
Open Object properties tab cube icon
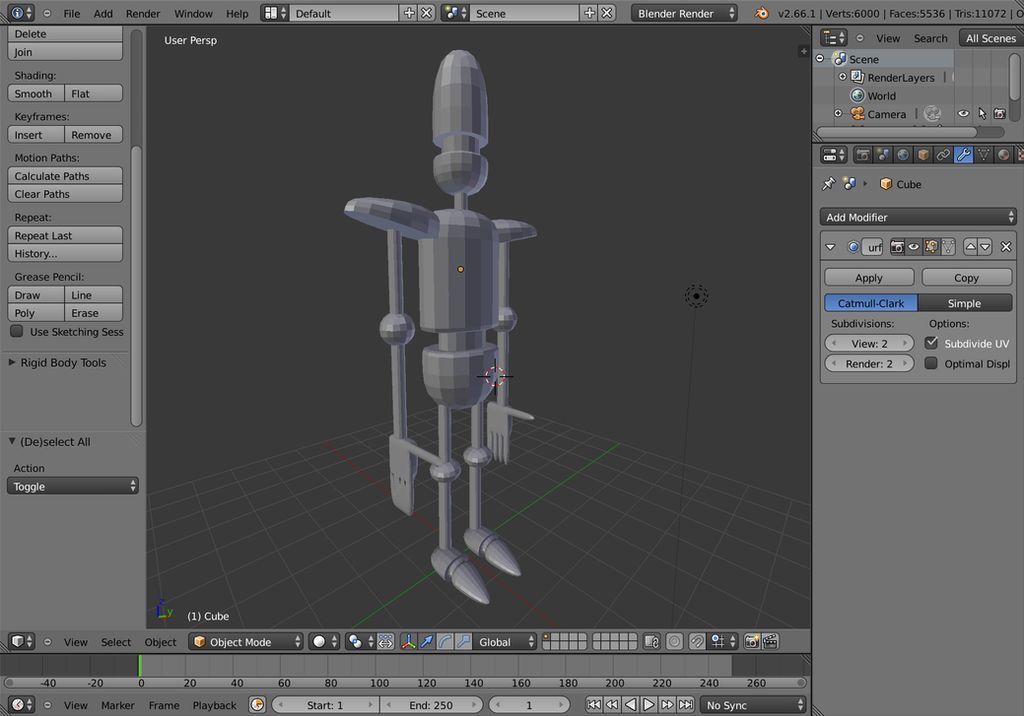(x=923, y=155)
